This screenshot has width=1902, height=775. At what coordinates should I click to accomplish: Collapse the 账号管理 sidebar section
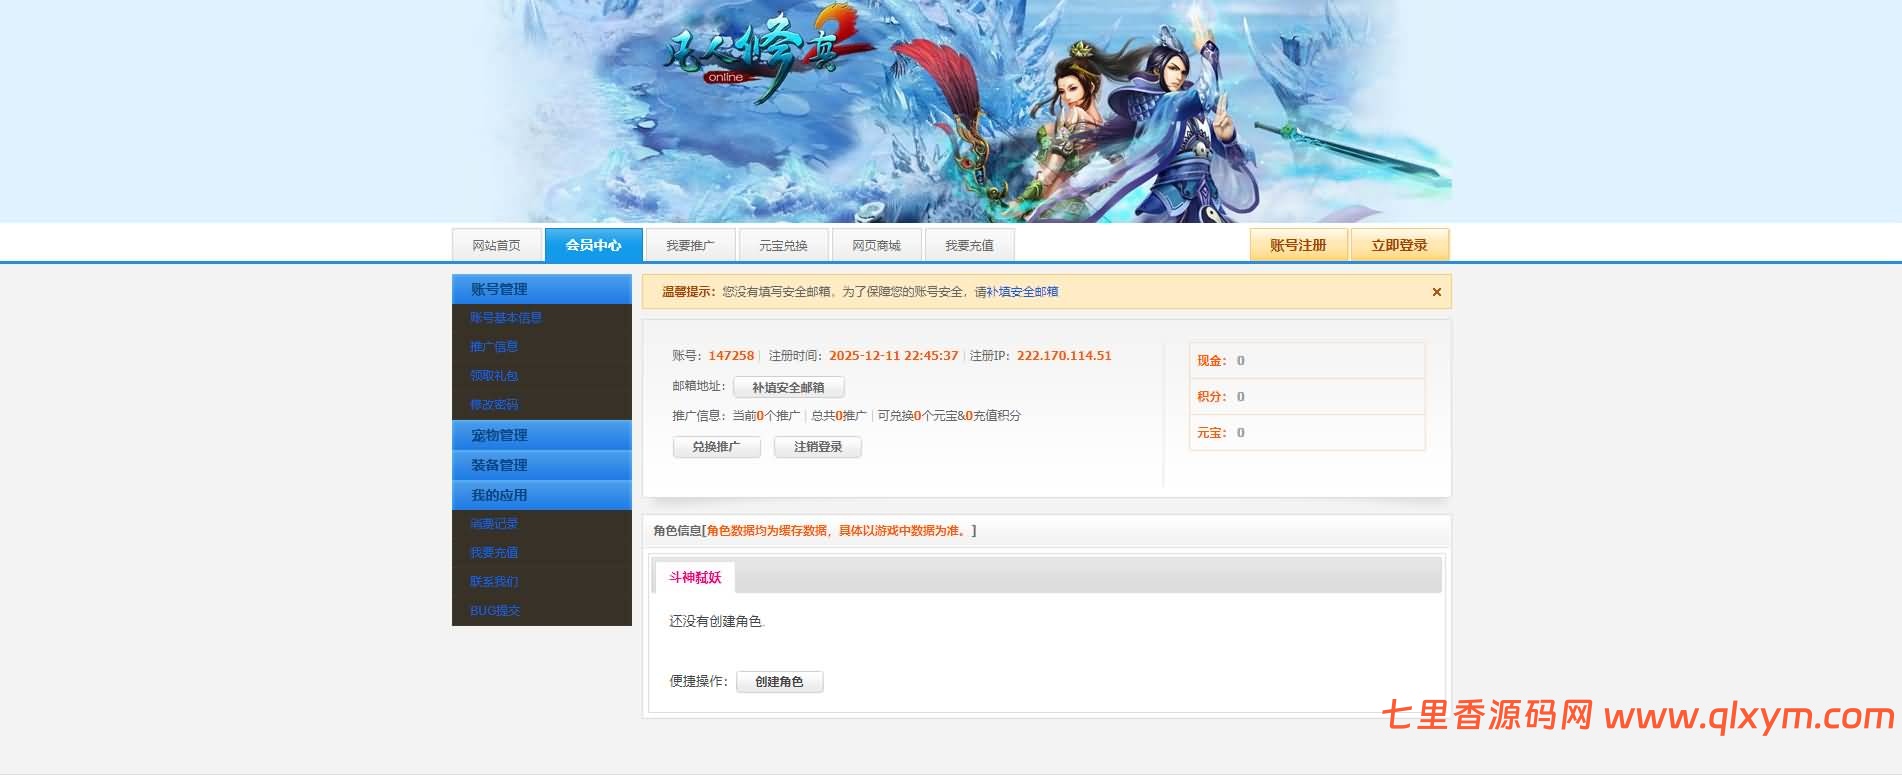541,289
